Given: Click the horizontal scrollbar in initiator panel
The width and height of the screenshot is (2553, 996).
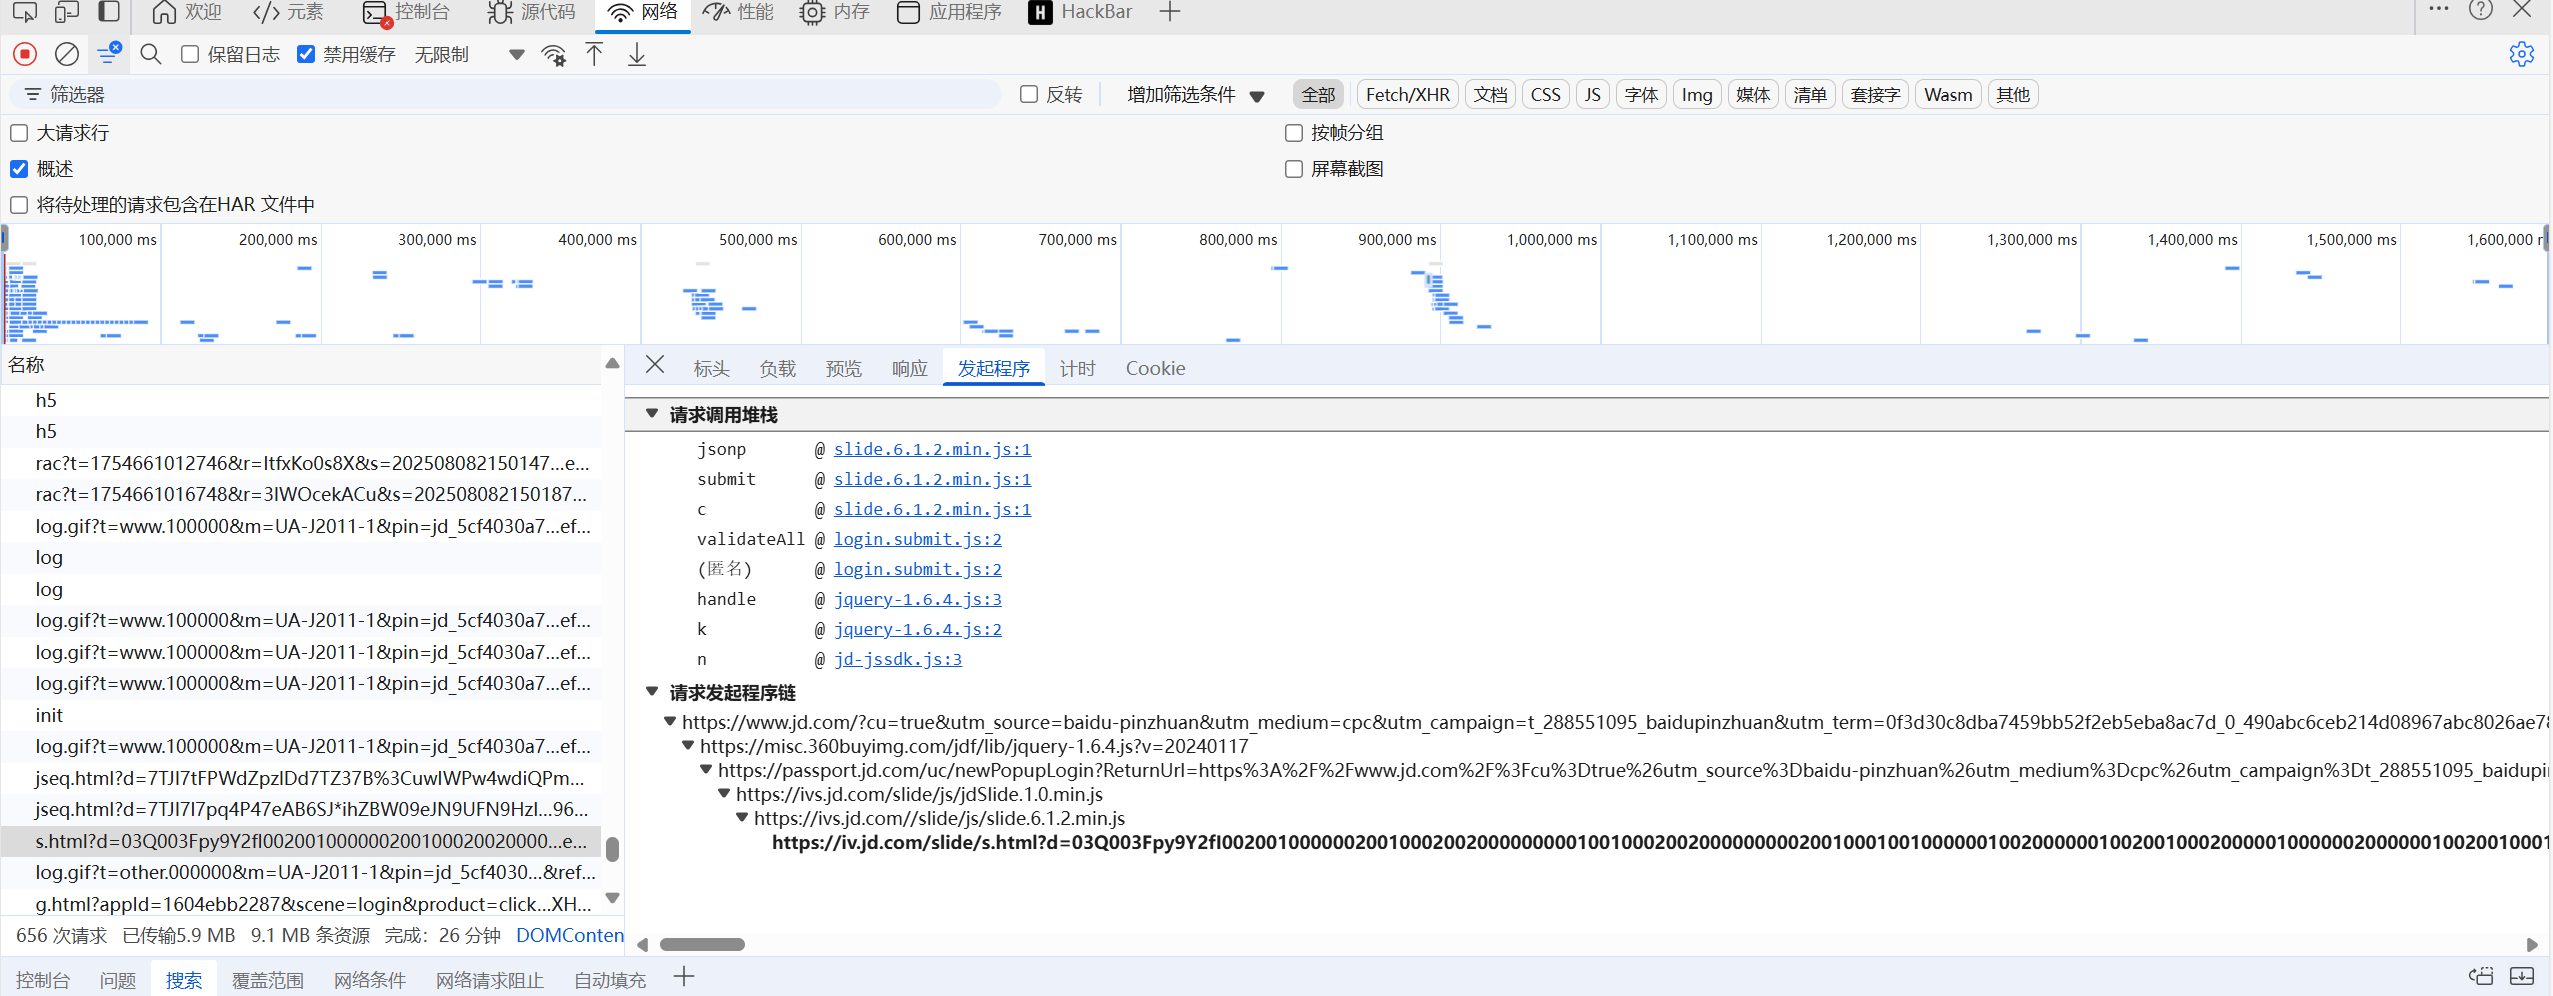Looking at the screenshot, I should pos(702,944).
